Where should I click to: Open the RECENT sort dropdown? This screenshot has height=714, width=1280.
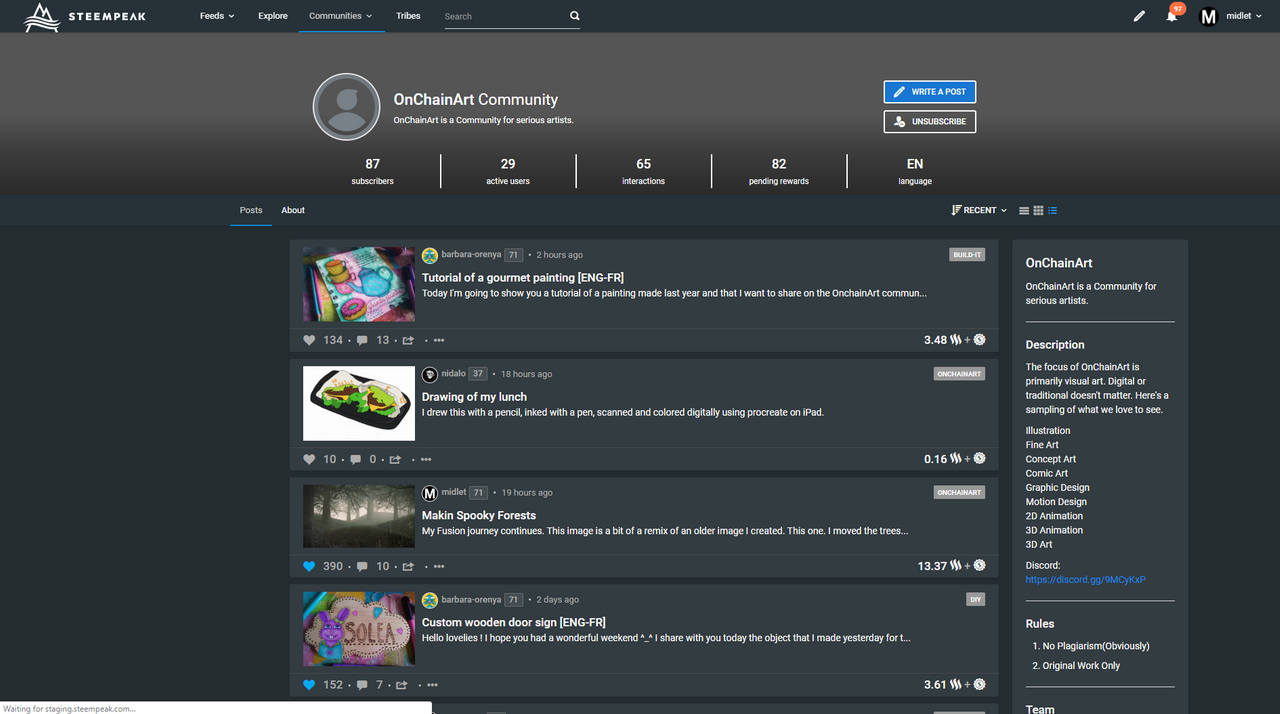coord(979,210)
